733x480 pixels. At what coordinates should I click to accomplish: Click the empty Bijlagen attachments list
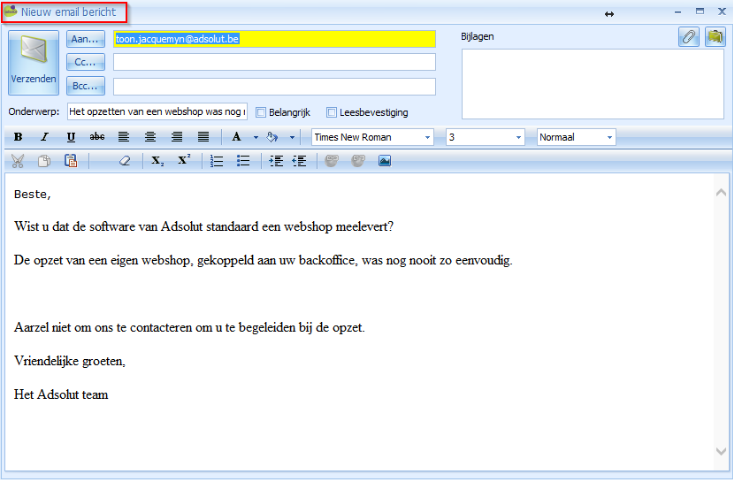pyautogui.click(x=593, y=84)
